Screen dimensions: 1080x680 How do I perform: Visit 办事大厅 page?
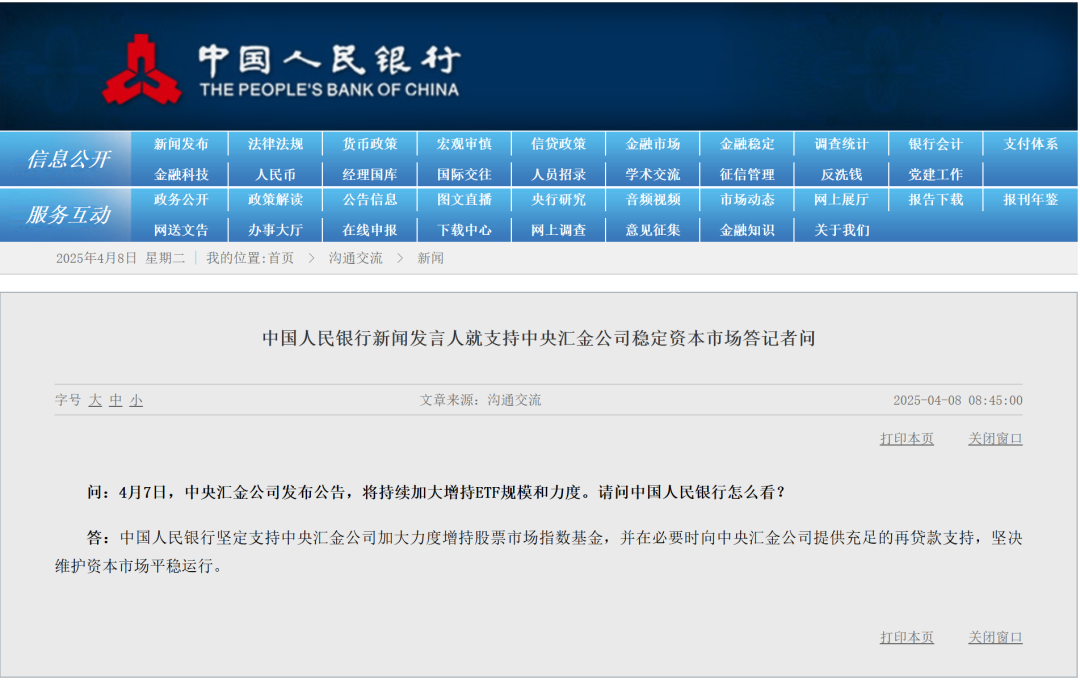point(276,230)
